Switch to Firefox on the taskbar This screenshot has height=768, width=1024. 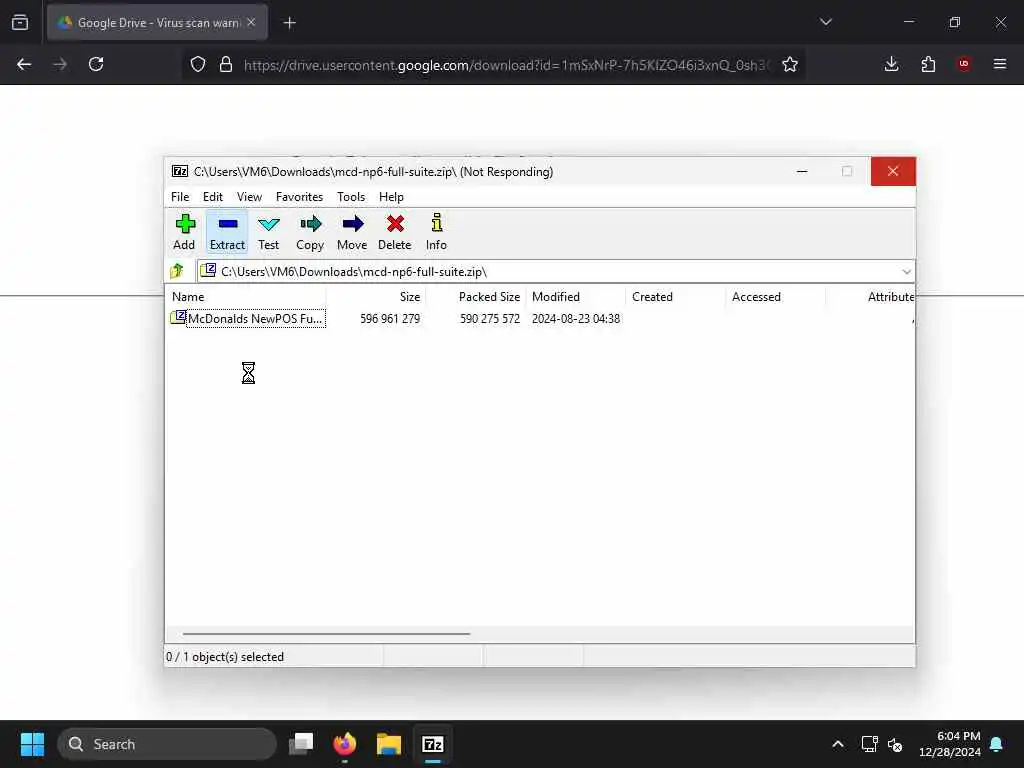[x=345, y=744]
